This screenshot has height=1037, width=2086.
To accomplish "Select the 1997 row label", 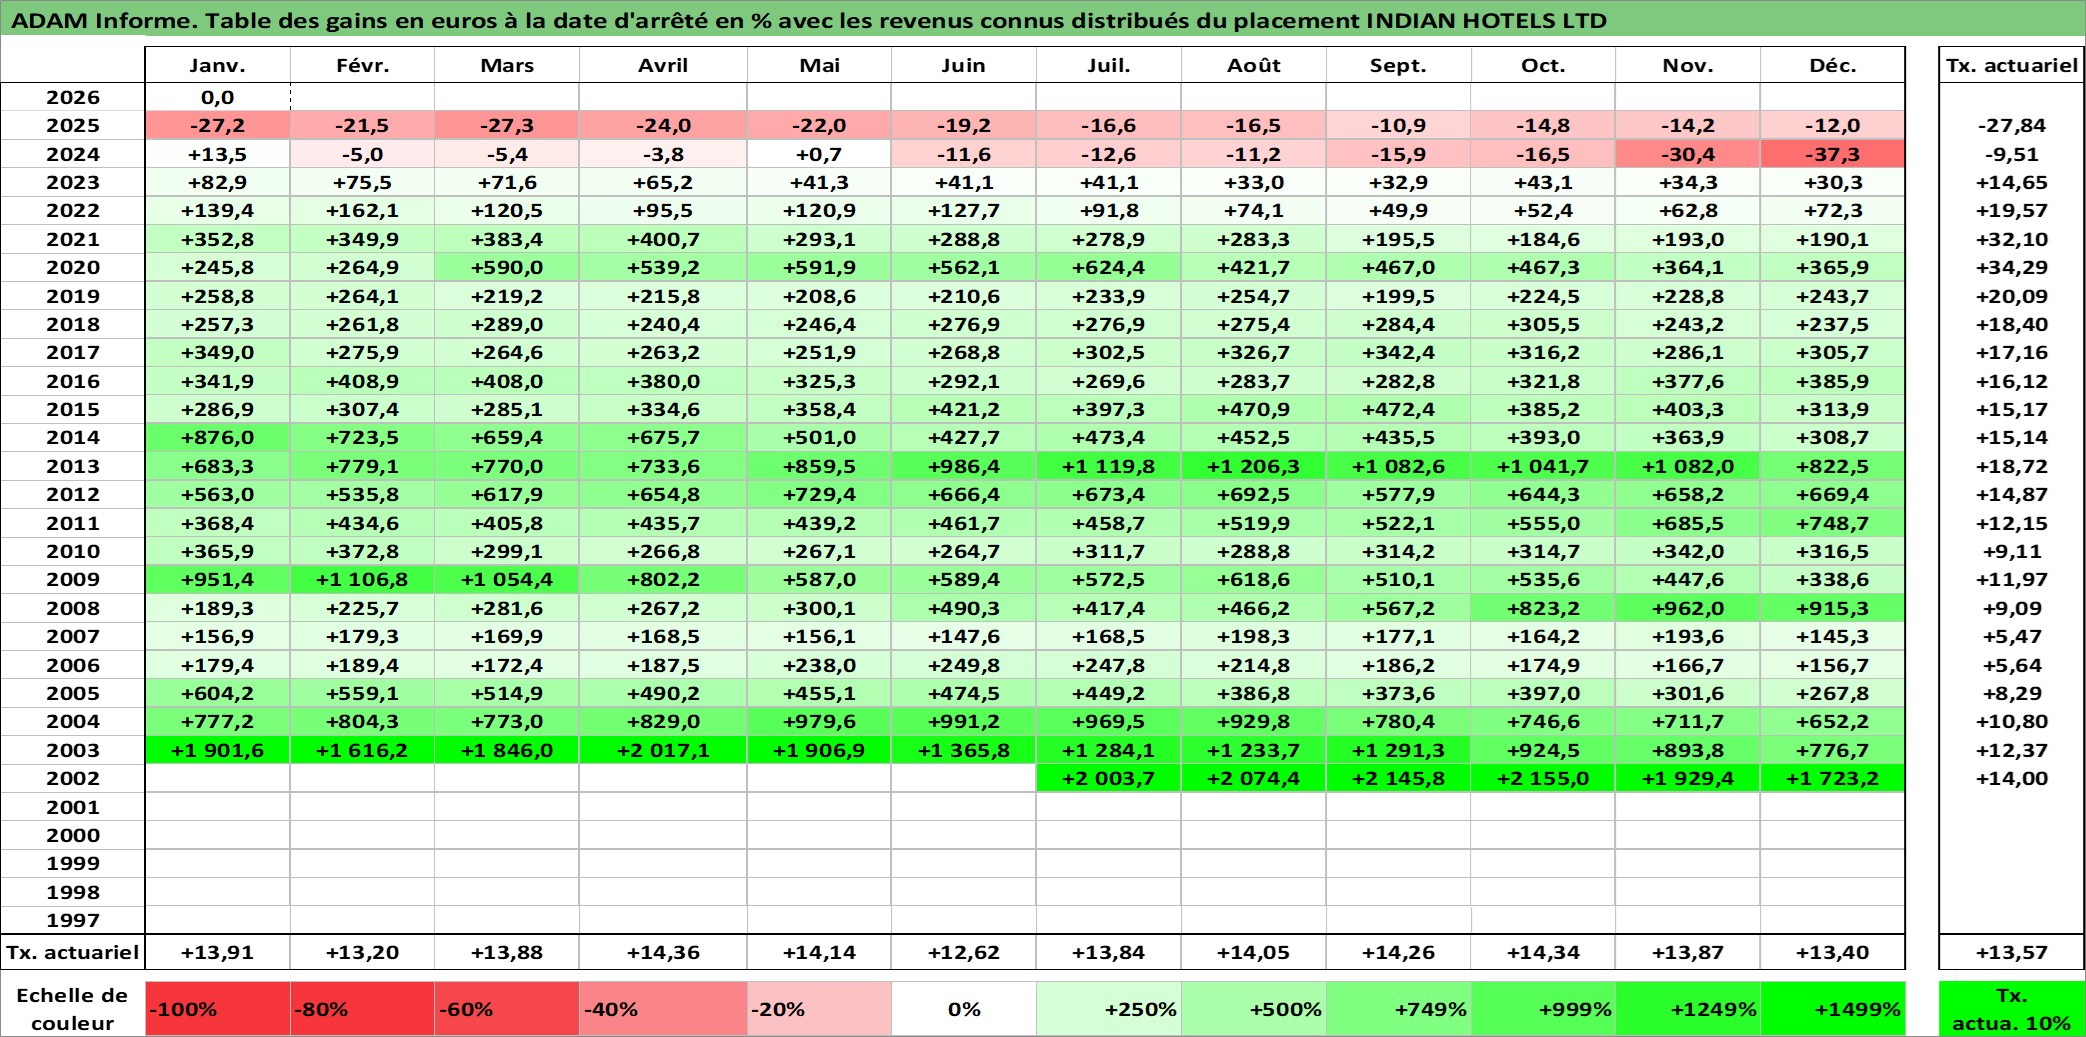I will 73,920.
